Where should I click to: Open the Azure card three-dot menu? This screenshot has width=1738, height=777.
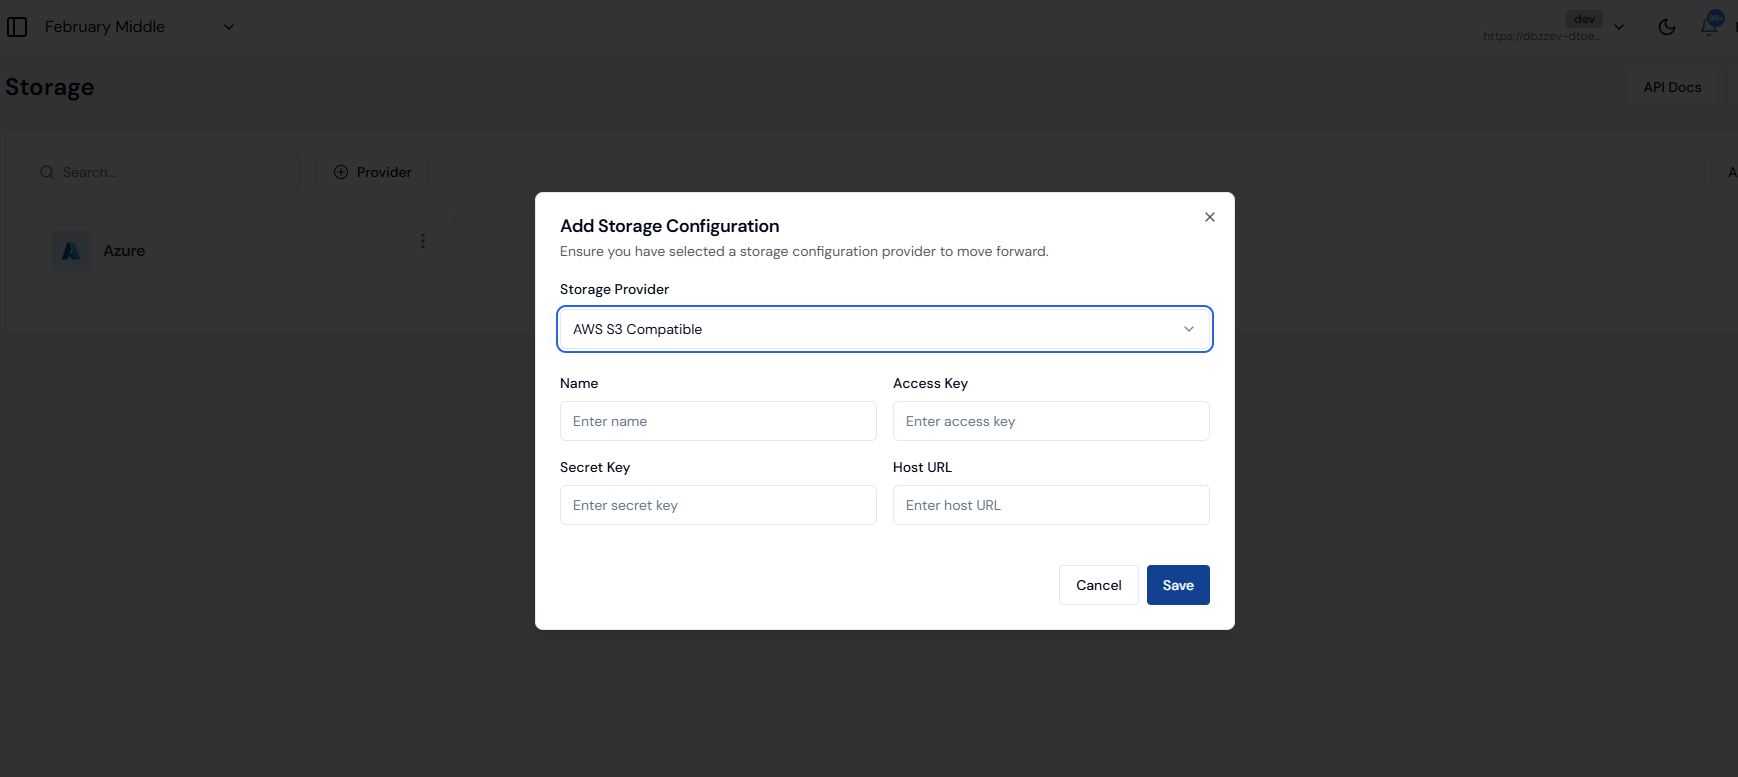pyautogui.click(x=423, y=241)
